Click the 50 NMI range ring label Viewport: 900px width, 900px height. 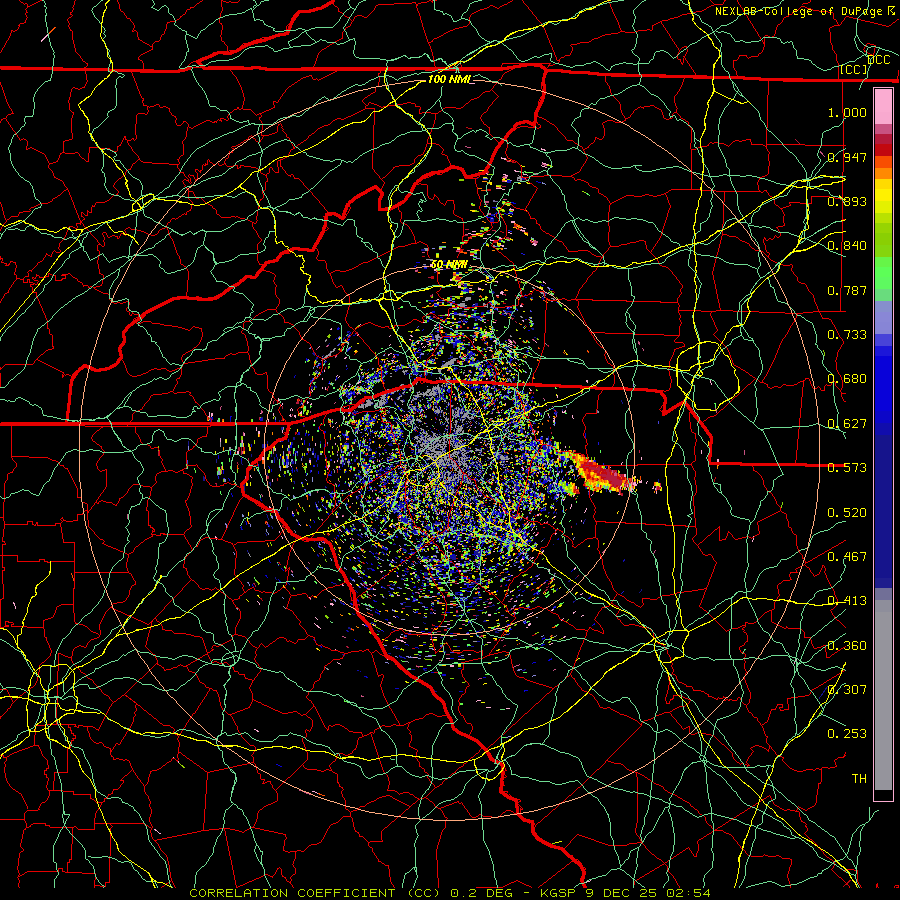(449, 265)
